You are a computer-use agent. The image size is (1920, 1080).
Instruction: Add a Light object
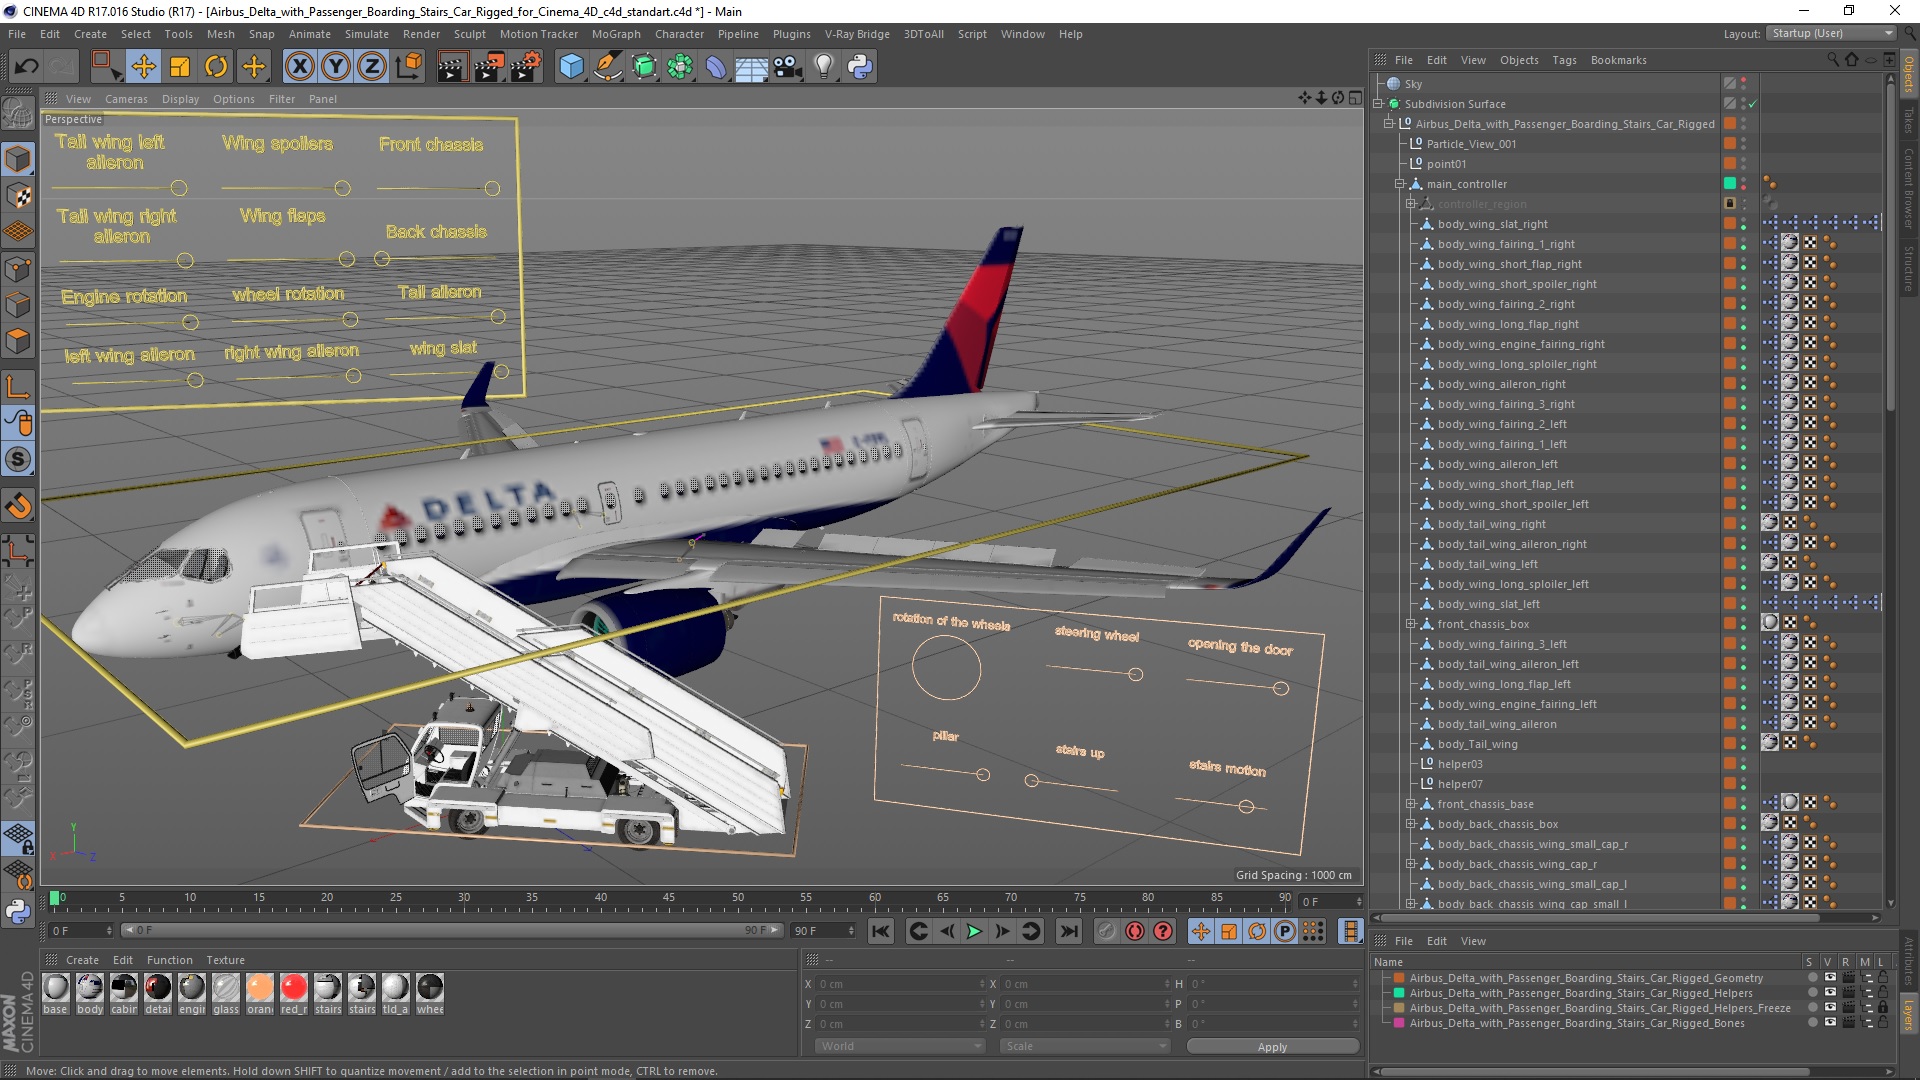(x=823, y=67)
